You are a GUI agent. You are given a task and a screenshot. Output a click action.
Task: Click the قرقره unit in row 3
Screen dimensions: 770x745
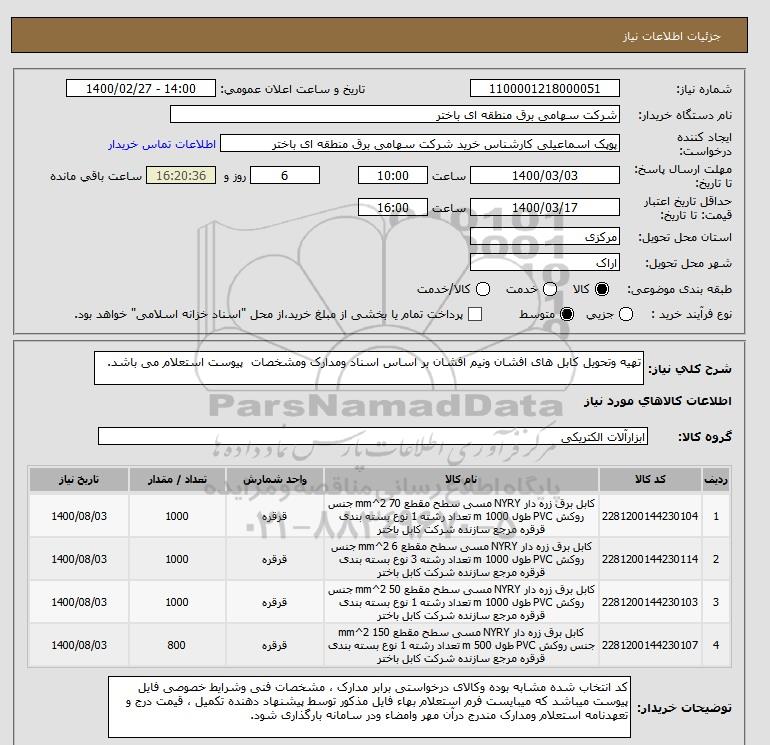274,602
